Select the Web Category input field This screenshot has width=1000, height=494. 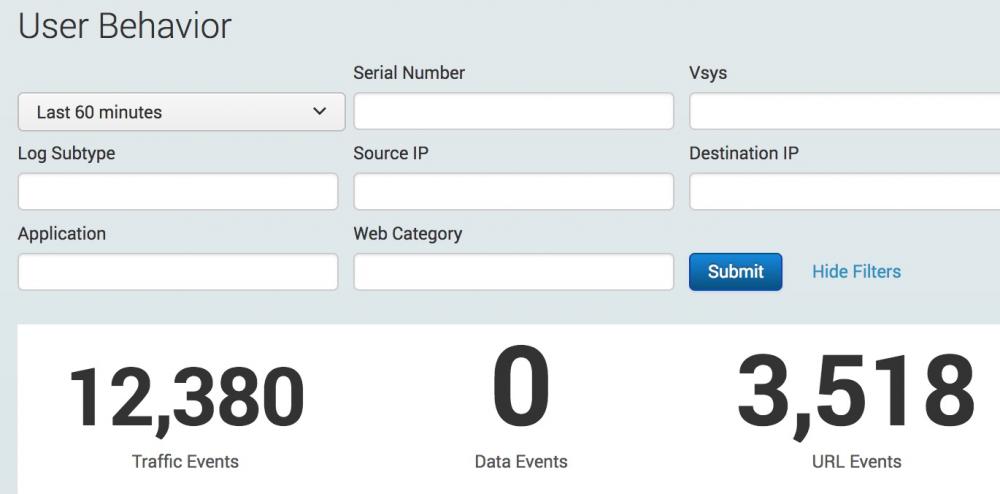coord(513,272)
